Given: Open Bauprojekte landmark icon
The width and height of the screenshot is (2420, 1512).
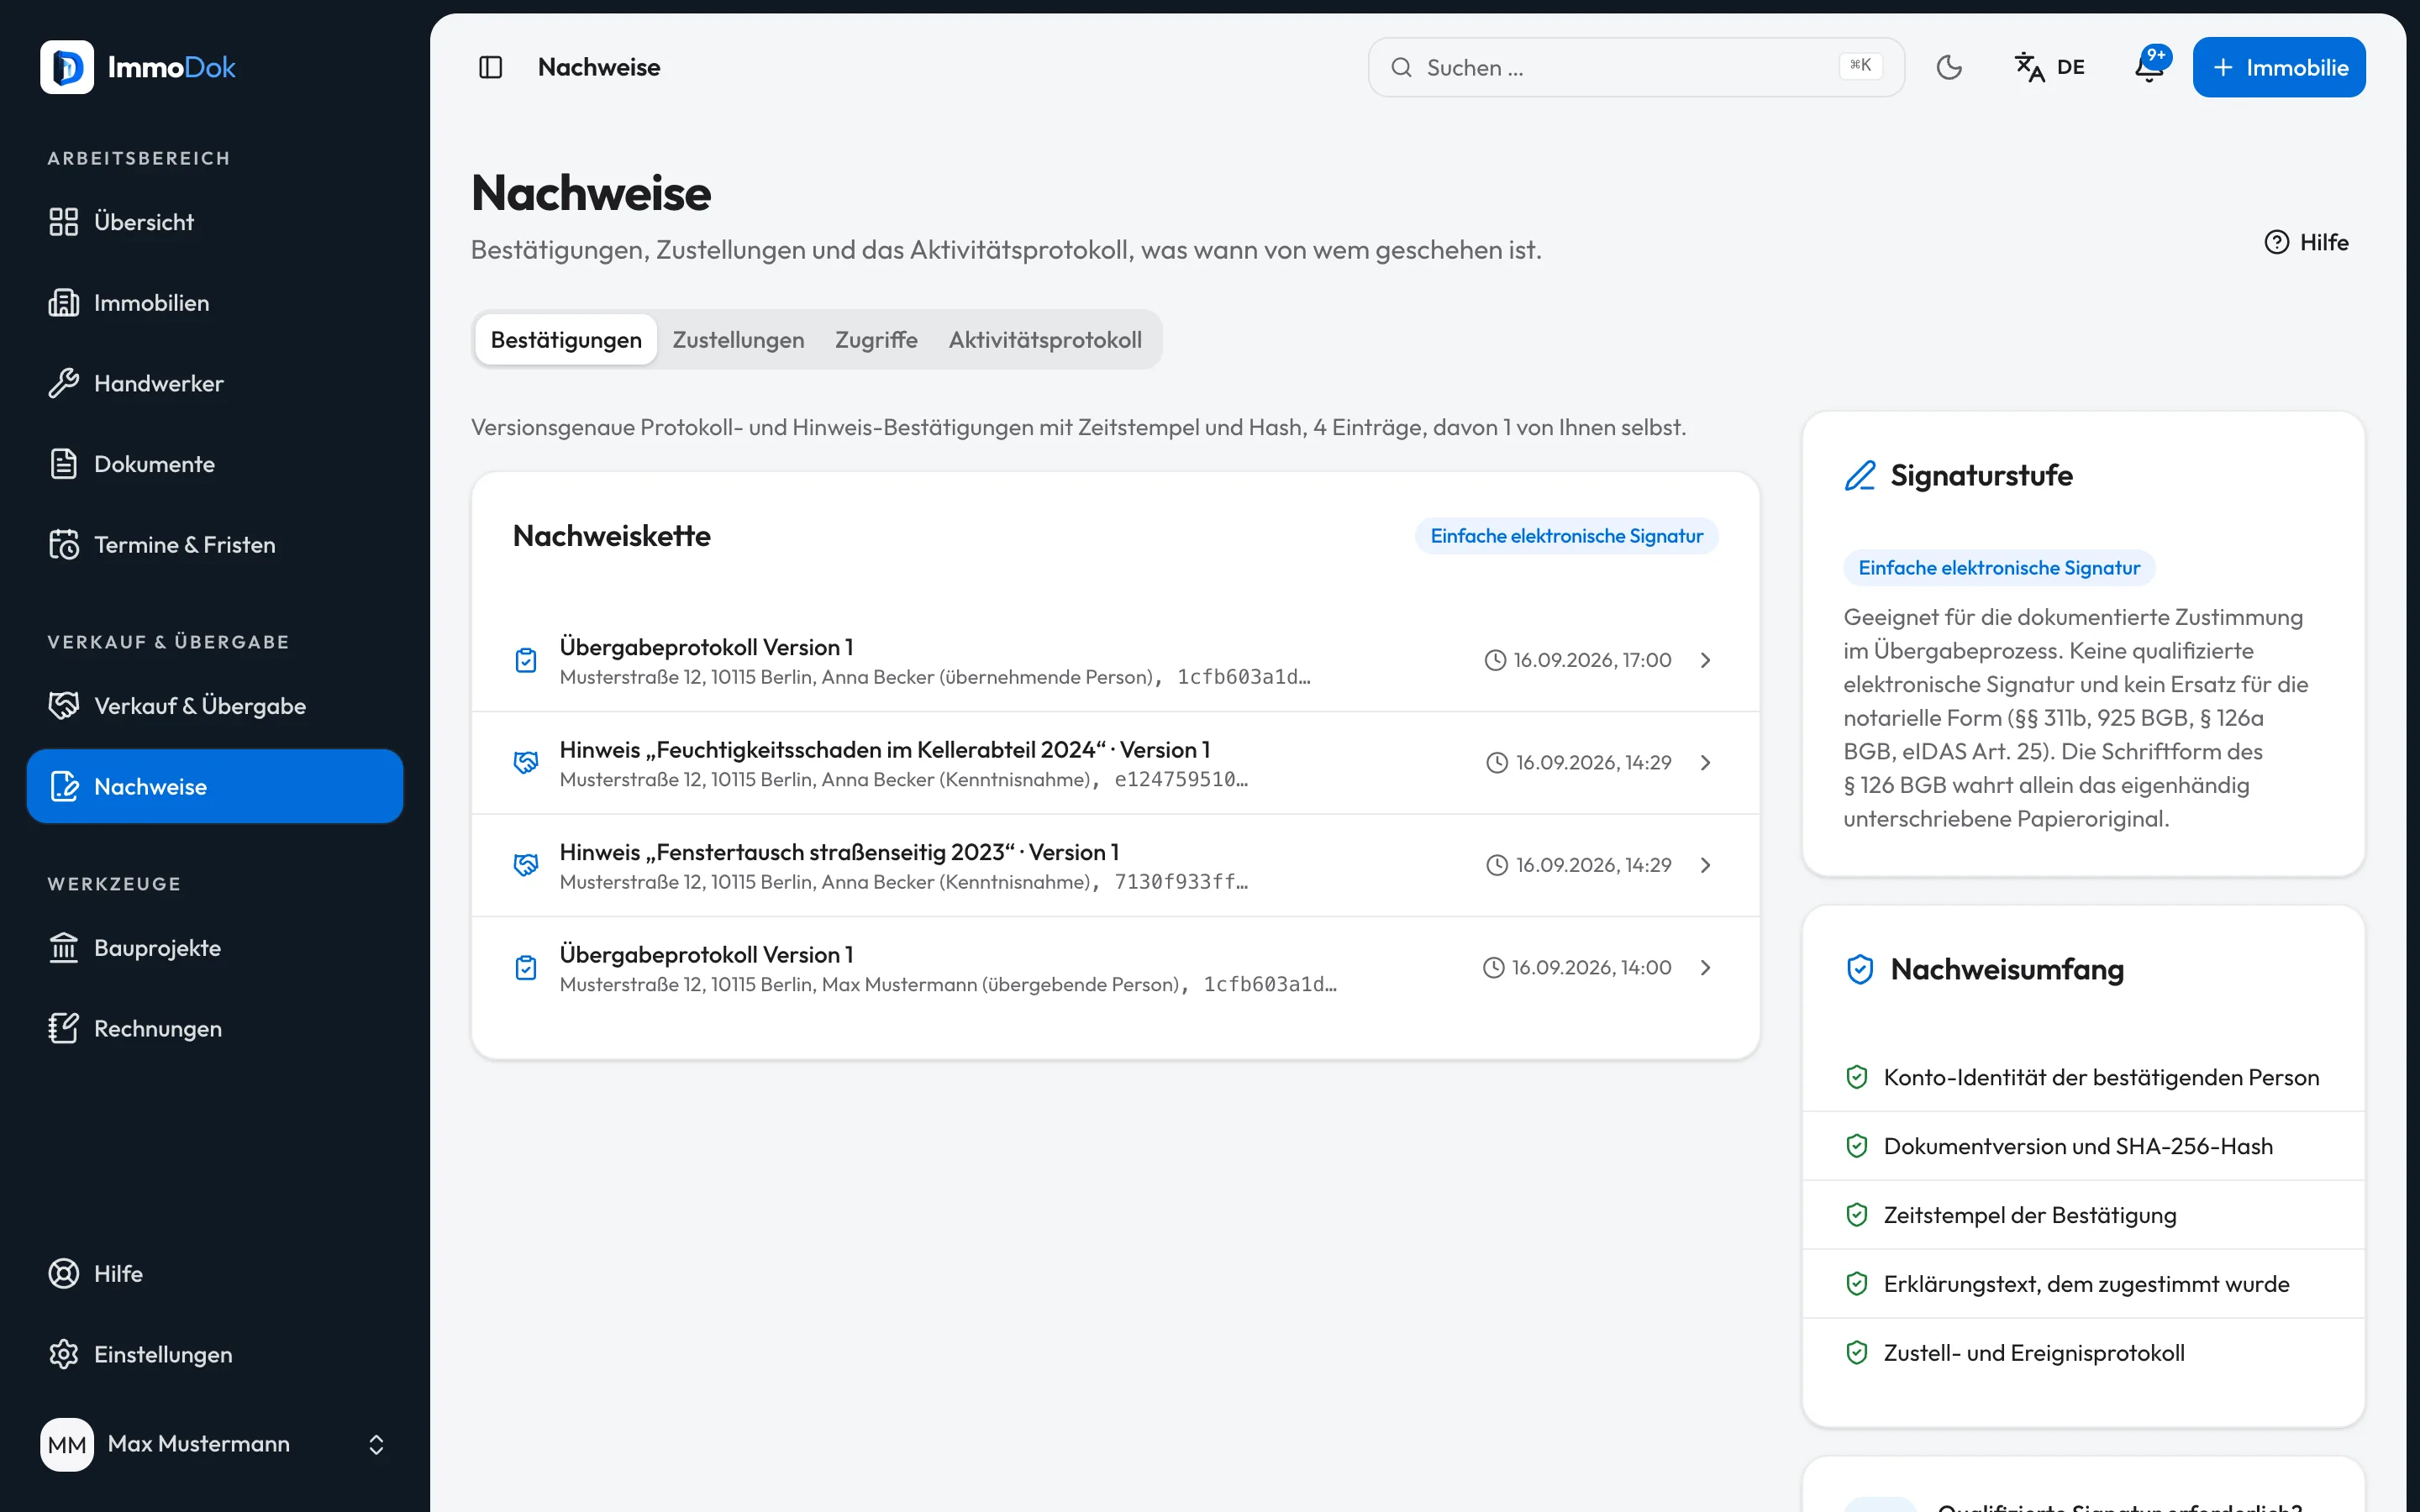Looking at the screenshot, I should 64,948.
